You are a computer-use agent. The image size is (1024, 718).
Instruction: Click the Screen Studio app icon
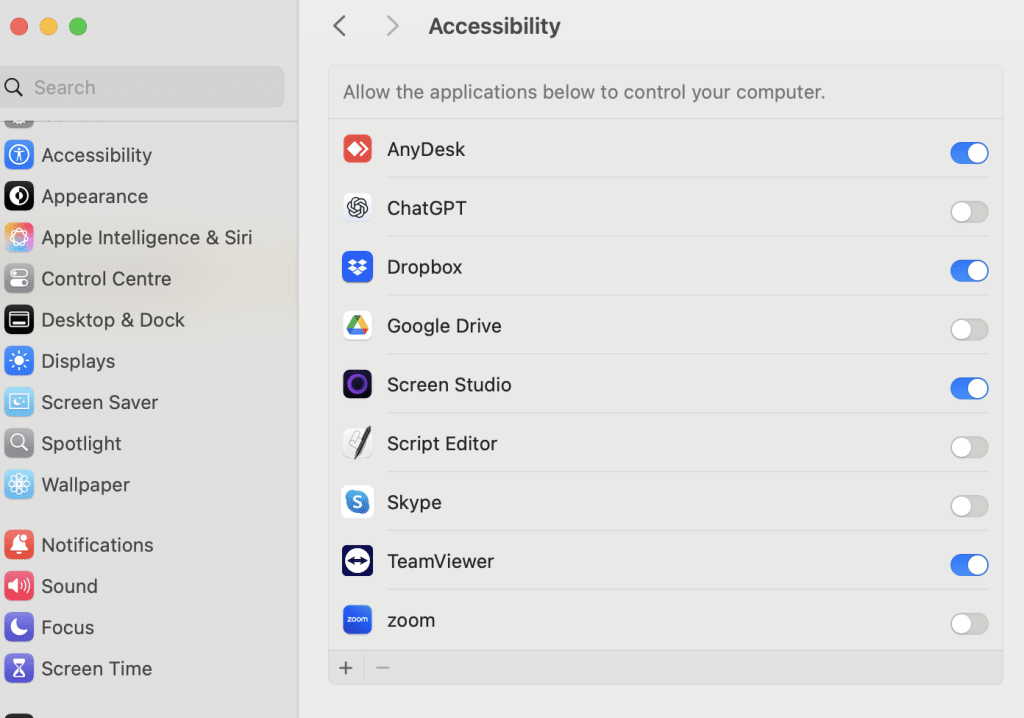357,384
